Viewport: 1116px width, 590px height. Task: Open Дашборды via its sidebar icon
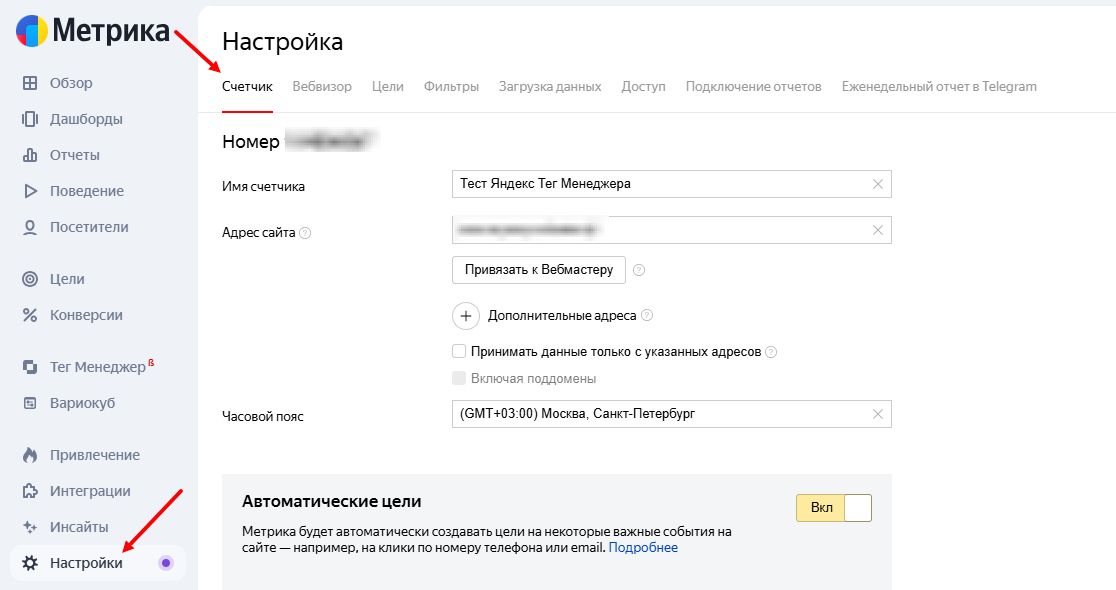click(x=30, y=119)
